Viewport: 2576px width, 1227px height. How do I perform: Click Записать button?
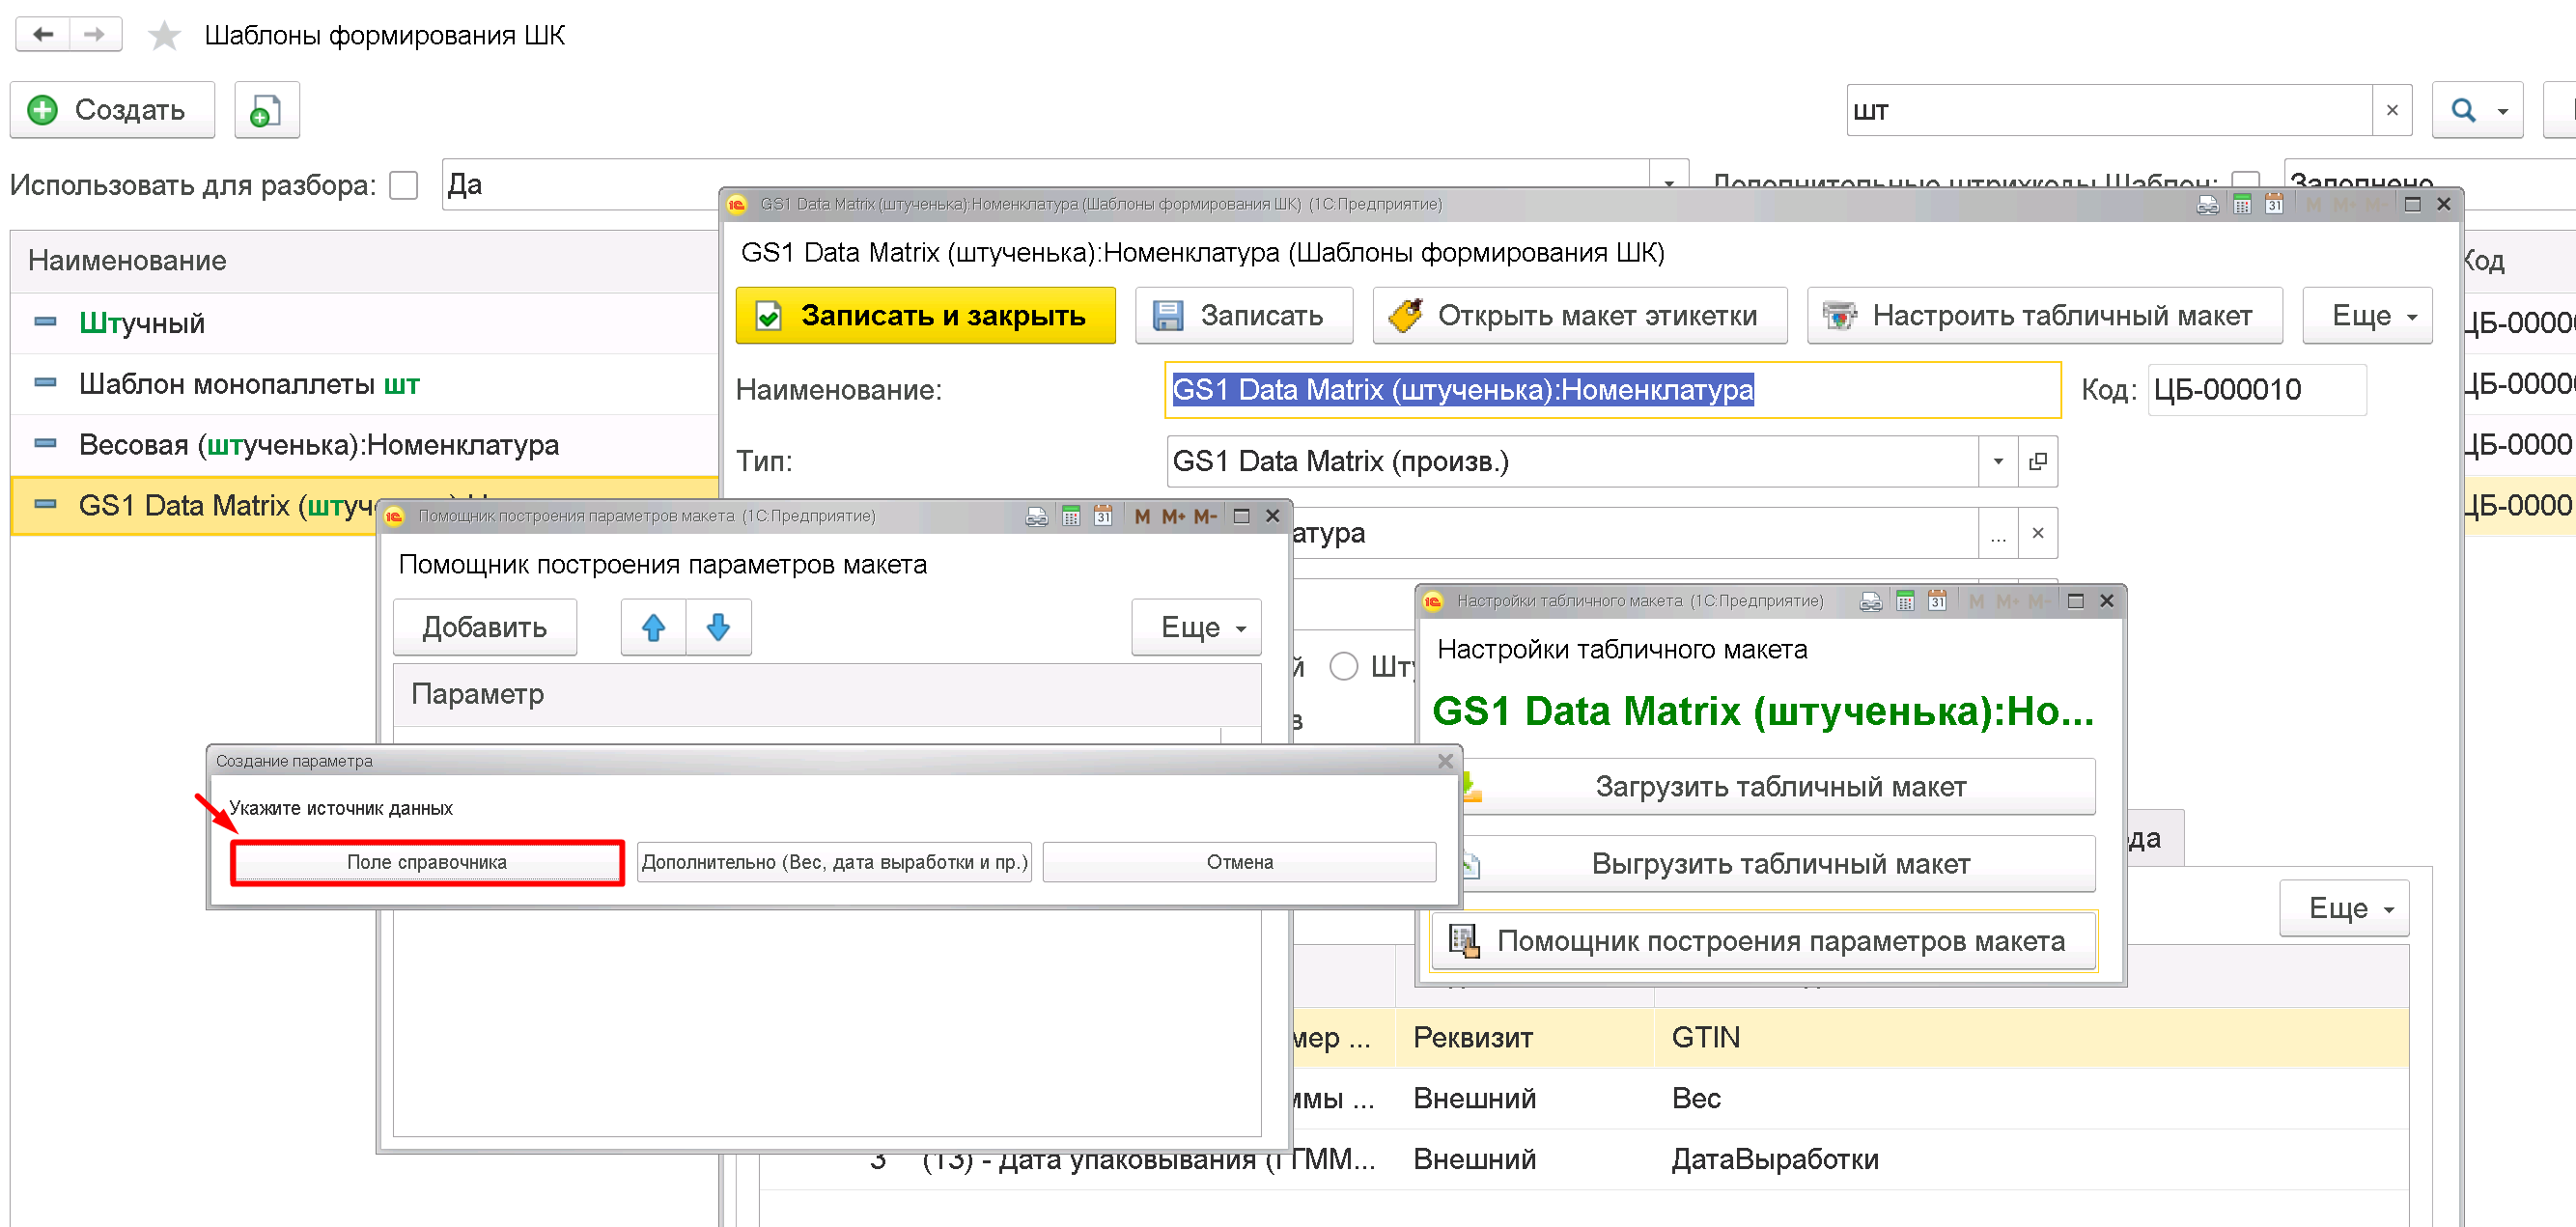(1243, 316)
